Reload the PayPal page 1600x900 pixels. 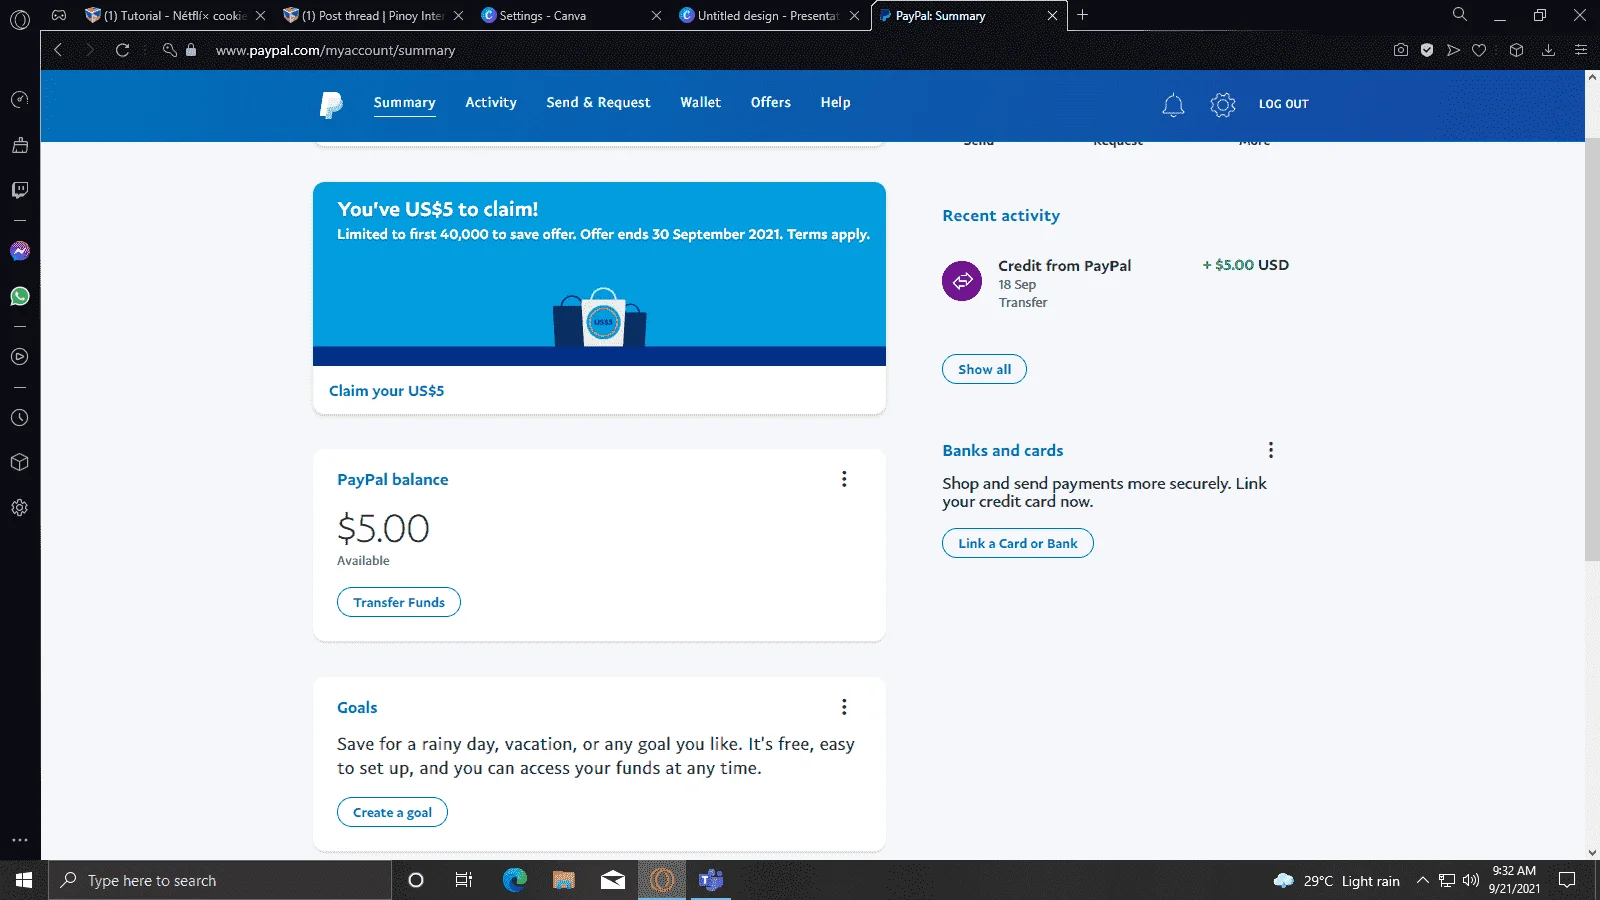tap(122, 50)
